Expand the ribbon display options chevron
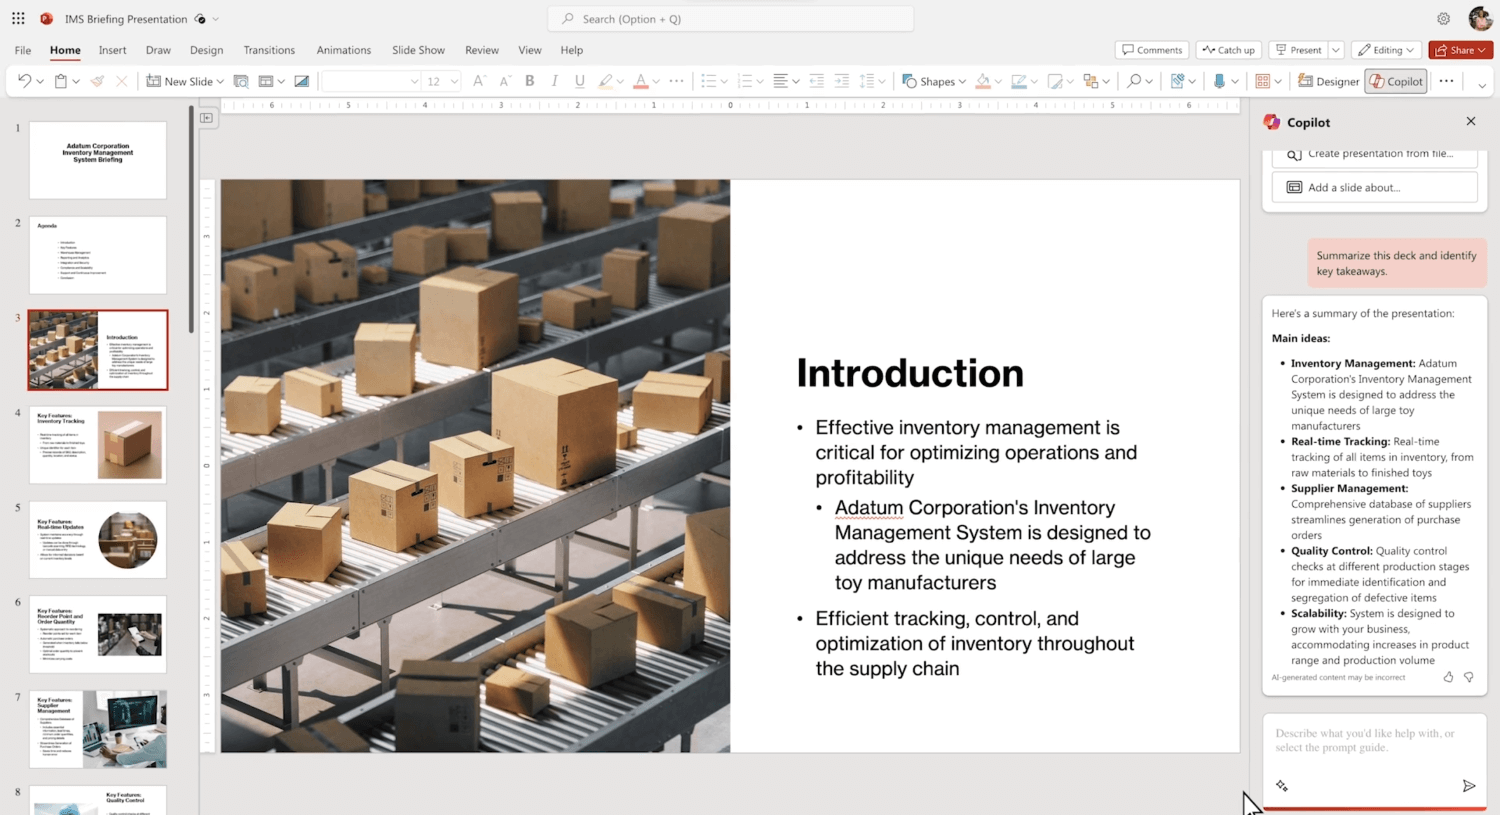Viewport: 1500px width, 815px height. point(1482,85)
